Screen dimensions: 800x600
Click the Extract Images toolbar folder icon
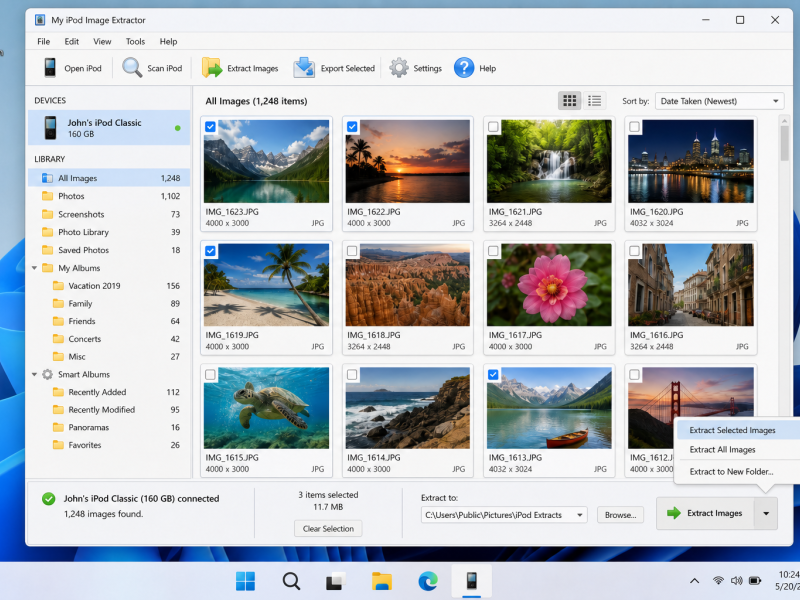pos(212,67)
